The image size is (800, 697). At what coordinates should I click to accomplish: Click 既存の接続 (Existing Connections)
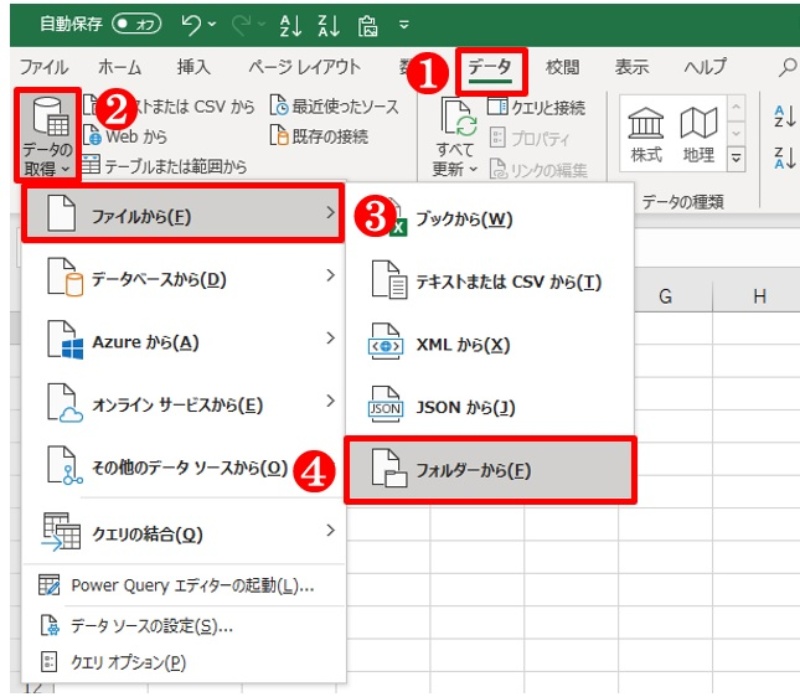coord(319,136)
